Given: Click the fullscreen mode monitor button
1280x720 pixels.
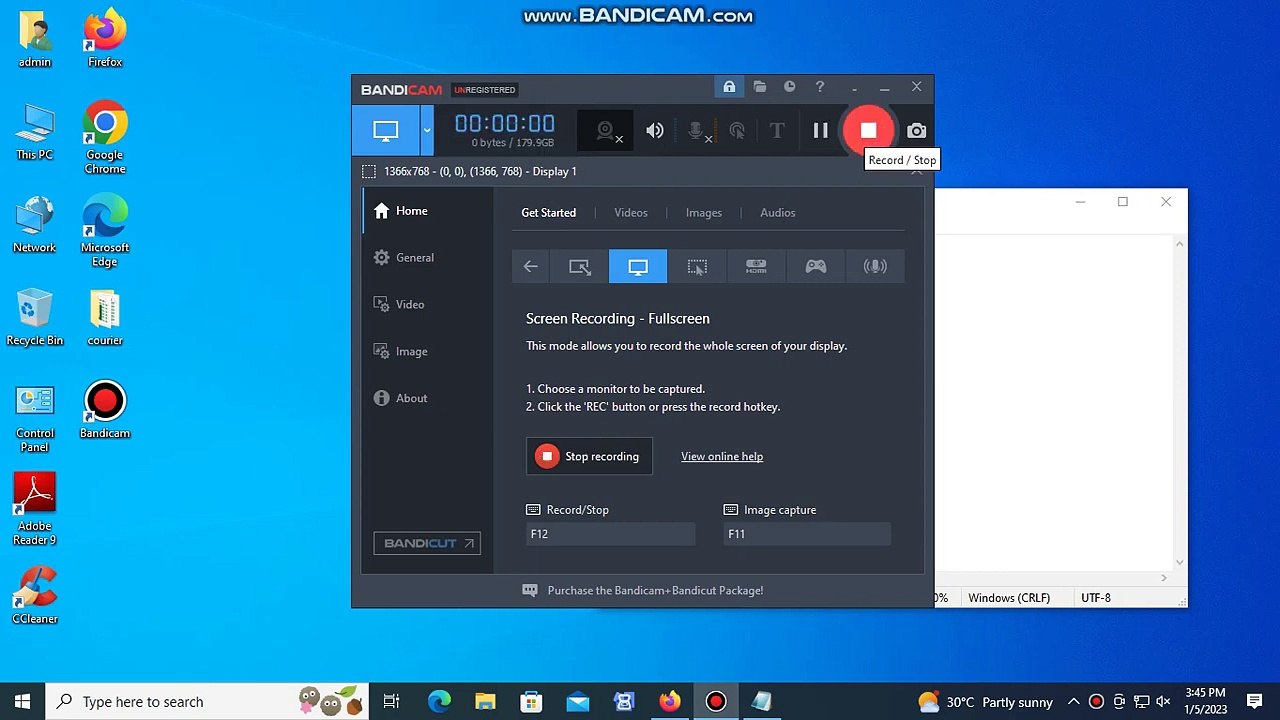Looking at the screenshot, I should pyautogui.click(x=386, y=131).
